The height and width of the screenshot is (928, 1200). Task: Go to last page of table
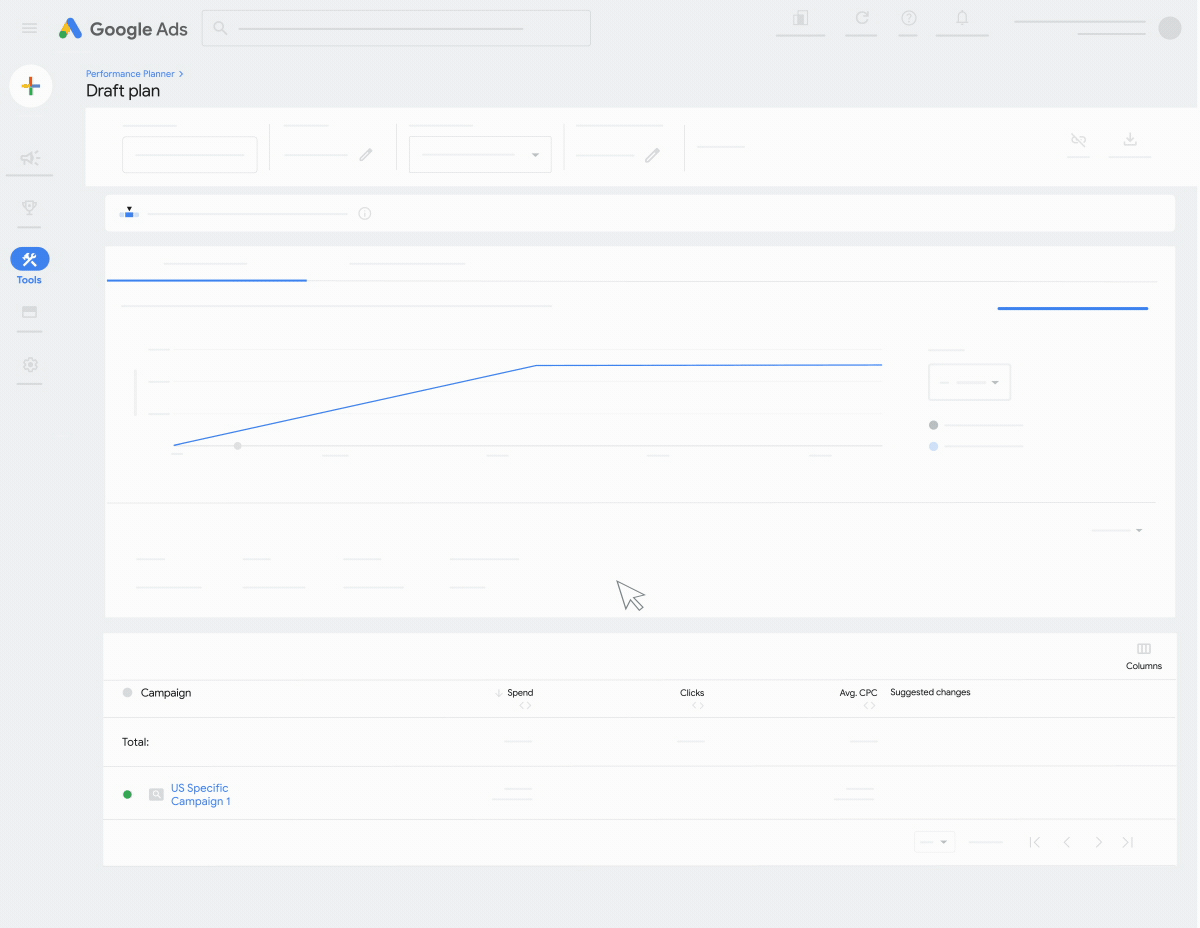coord(1128,842)
